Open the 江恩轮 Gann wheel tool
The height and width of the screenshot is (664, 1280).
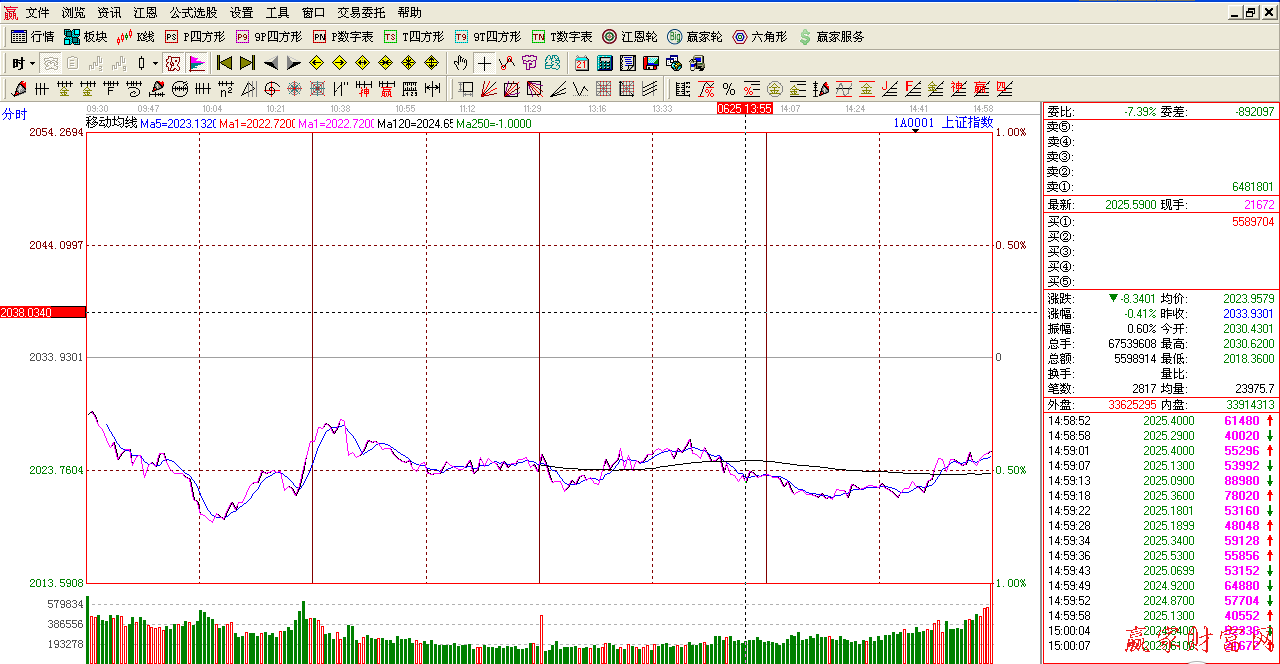click(629, 37)
